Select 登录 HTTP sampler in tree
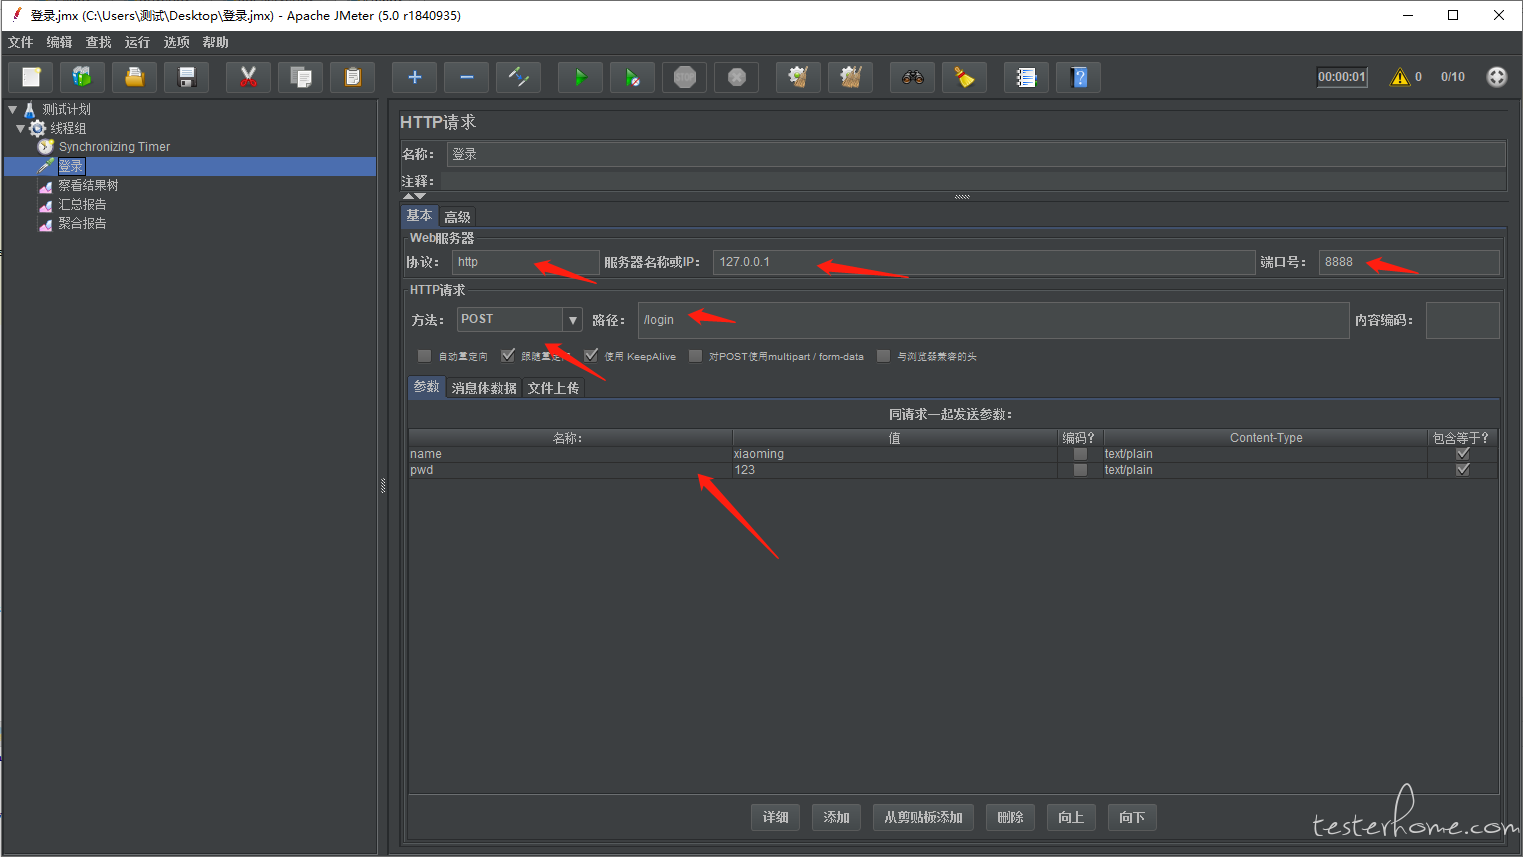Image resolution: width=1523 pixels, height=857 pixels. click(71, 166)
